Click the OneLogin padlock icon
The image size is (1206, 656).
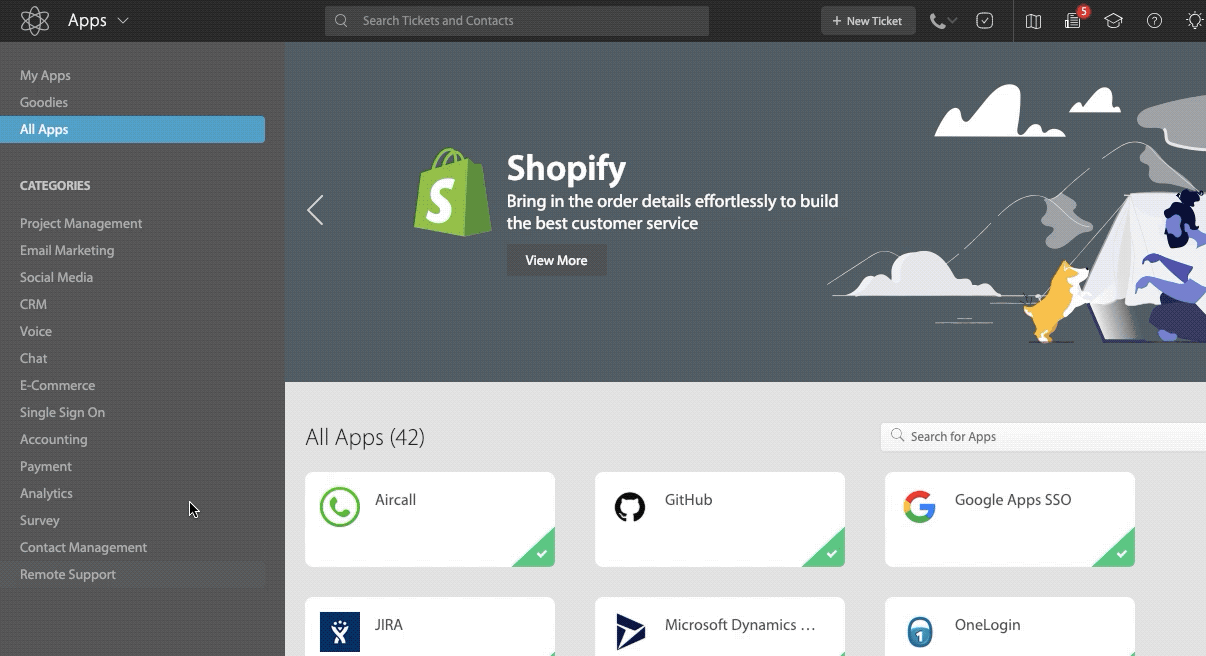coord(920,632)
